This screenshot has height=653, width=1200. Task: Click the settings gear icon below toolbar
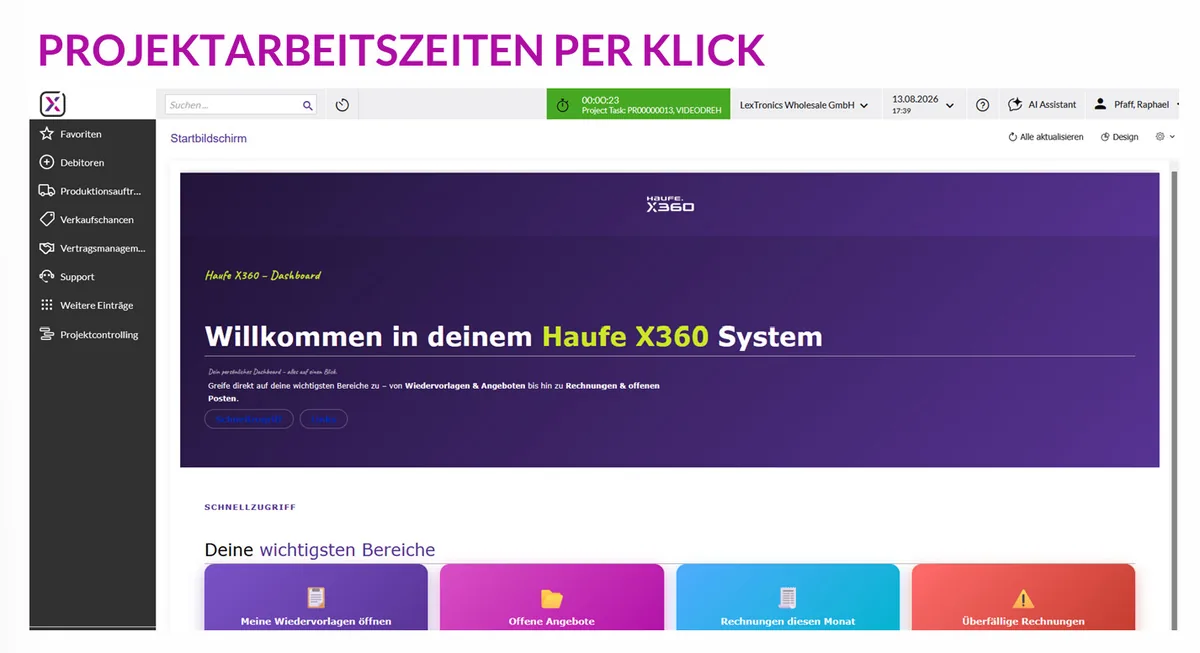1160,137
